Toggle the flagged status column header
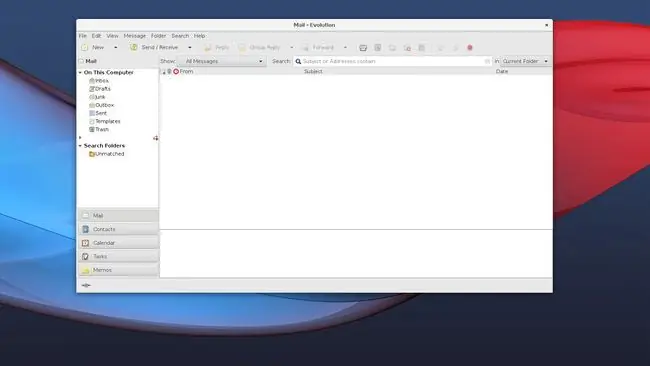 (x=176, y=71)
